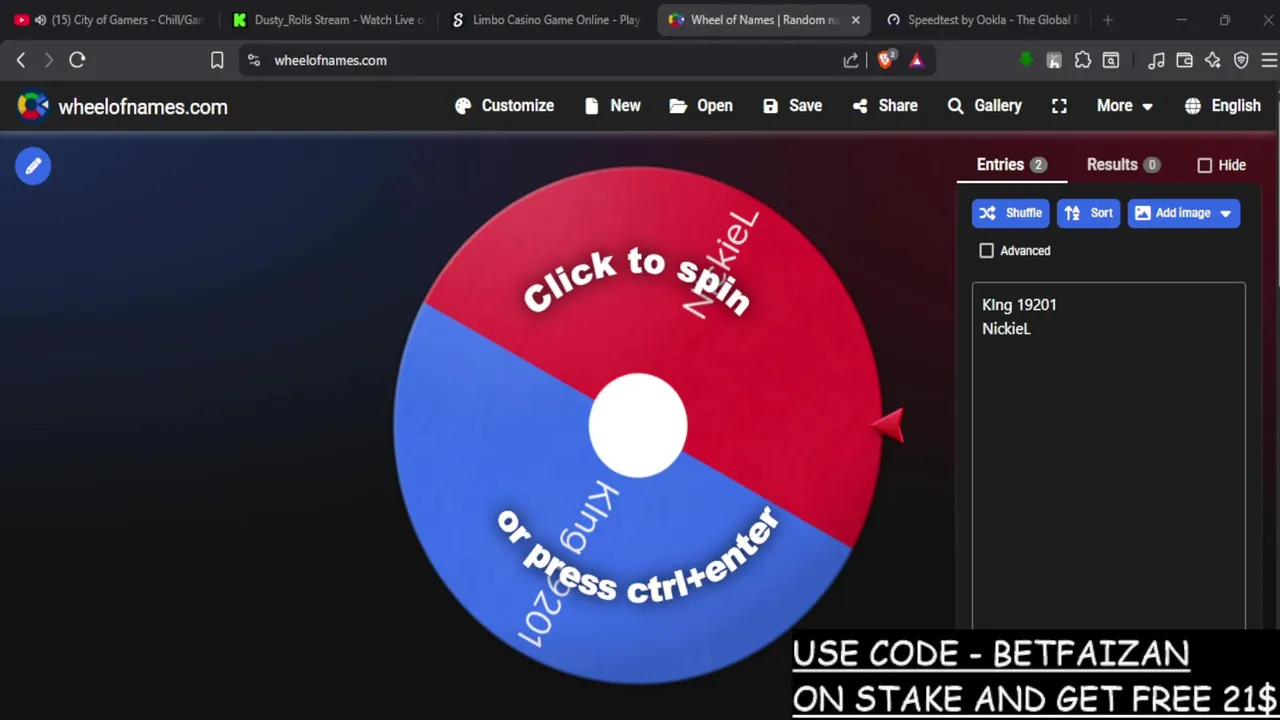Open Brave Shields lion icon
This screenshot has width=1280, height=720.
tap(886, 60)
